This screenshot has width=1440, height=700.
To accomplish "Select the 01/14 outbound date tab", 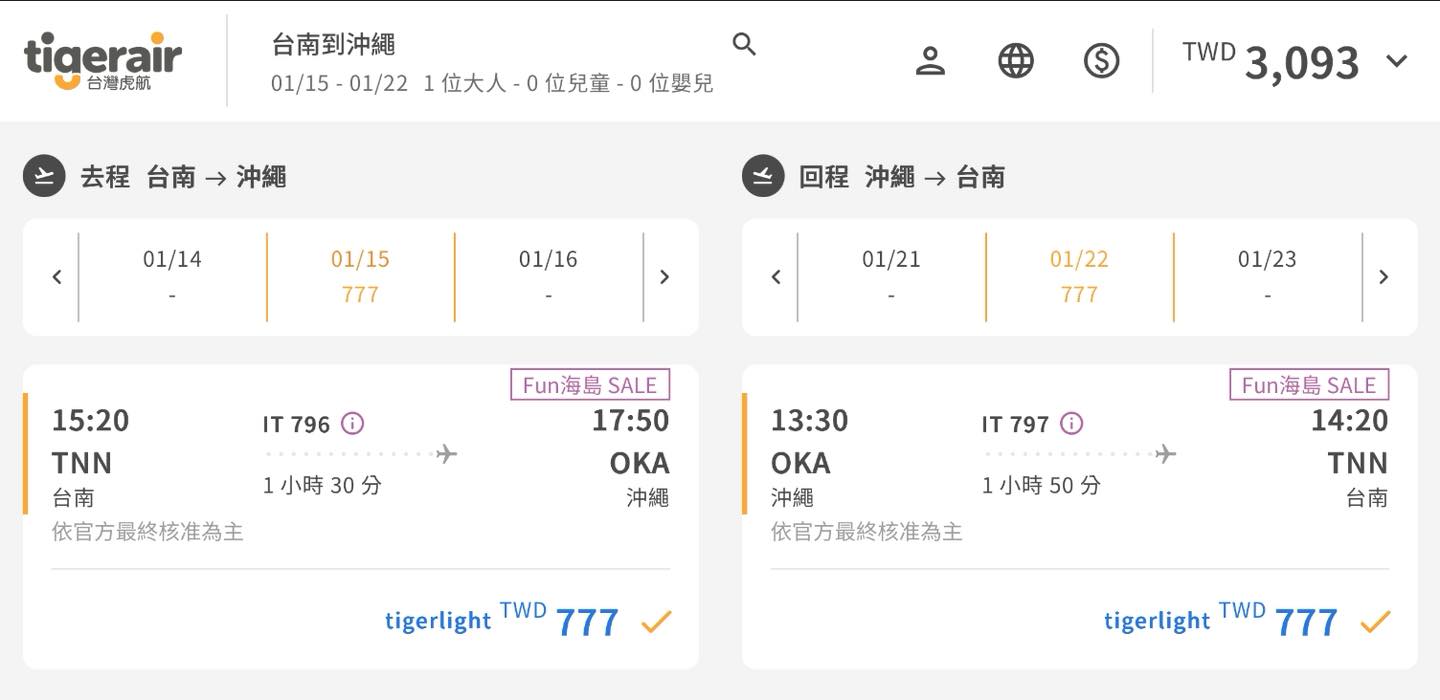I will click(x=172, y=276).
